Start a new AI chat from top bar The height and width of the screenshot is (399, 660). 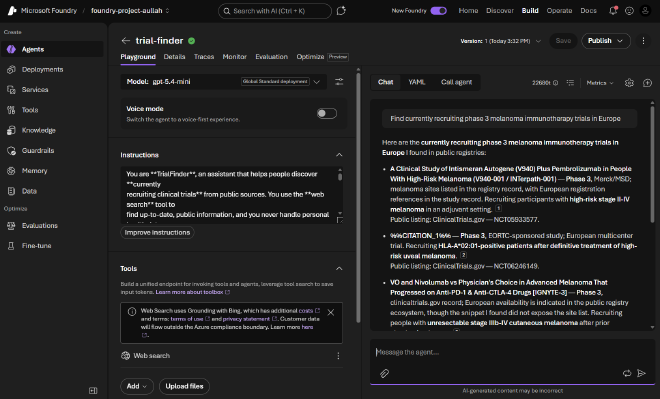click(341, 11)
